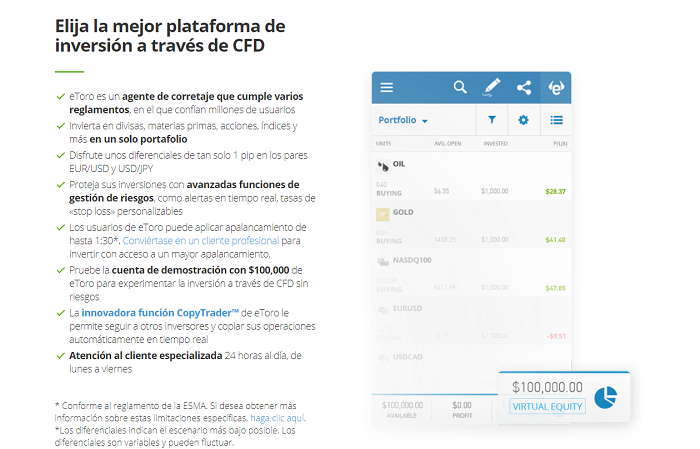Viewport: 700px width, 449px height.
Task: Select the GOLD instrument name
Action: (403, 212)
